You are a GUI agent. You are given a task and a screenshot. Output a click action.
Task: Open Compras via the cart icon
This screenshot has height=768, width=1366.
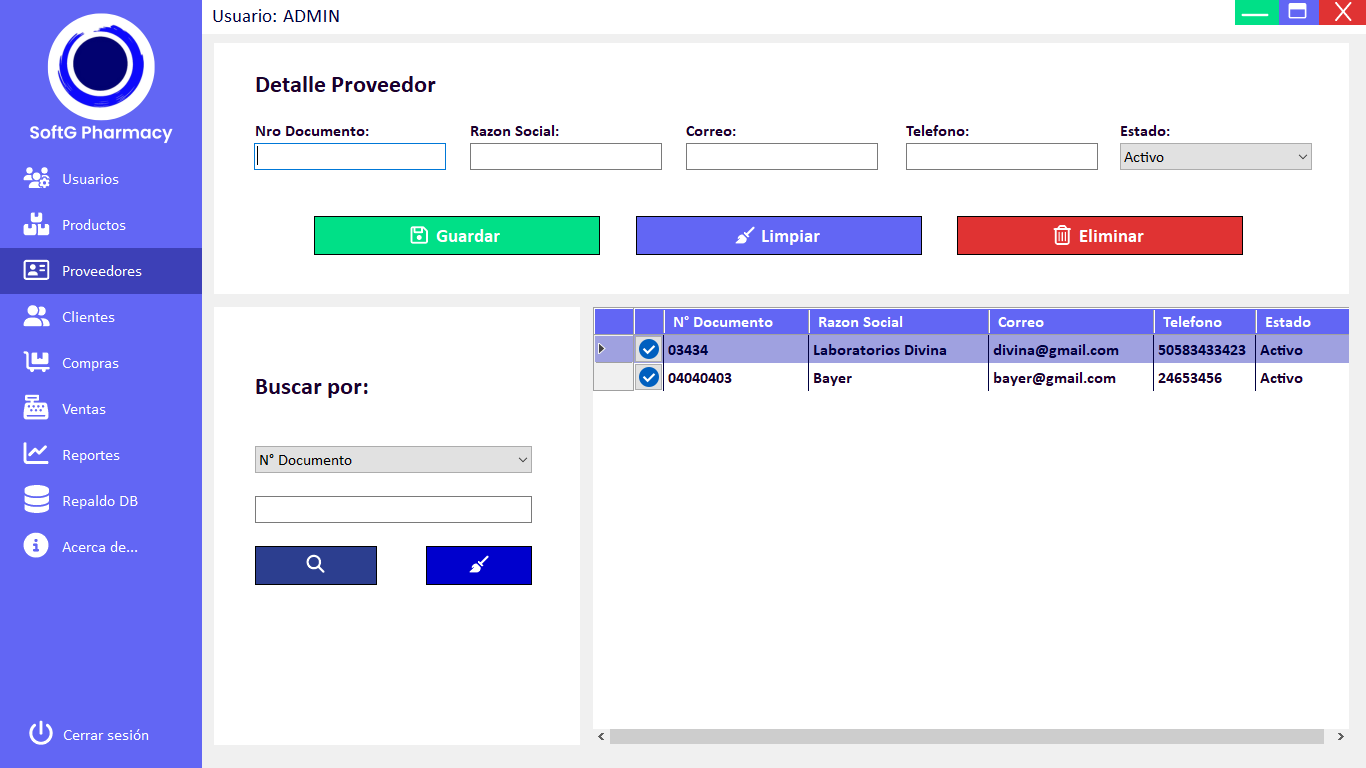[x=37, y=363]
